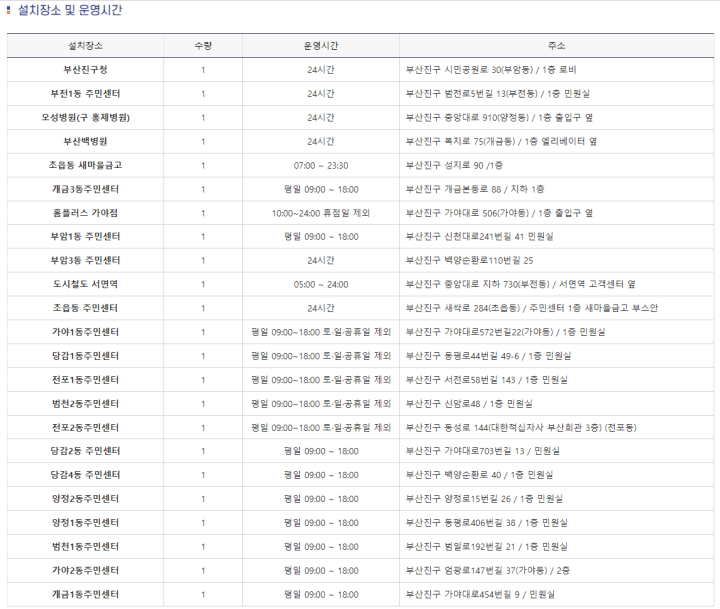Select the '05:00 ~ 24:00' hours cell
This screenshot has height=609, width=720.
(321, 284)
